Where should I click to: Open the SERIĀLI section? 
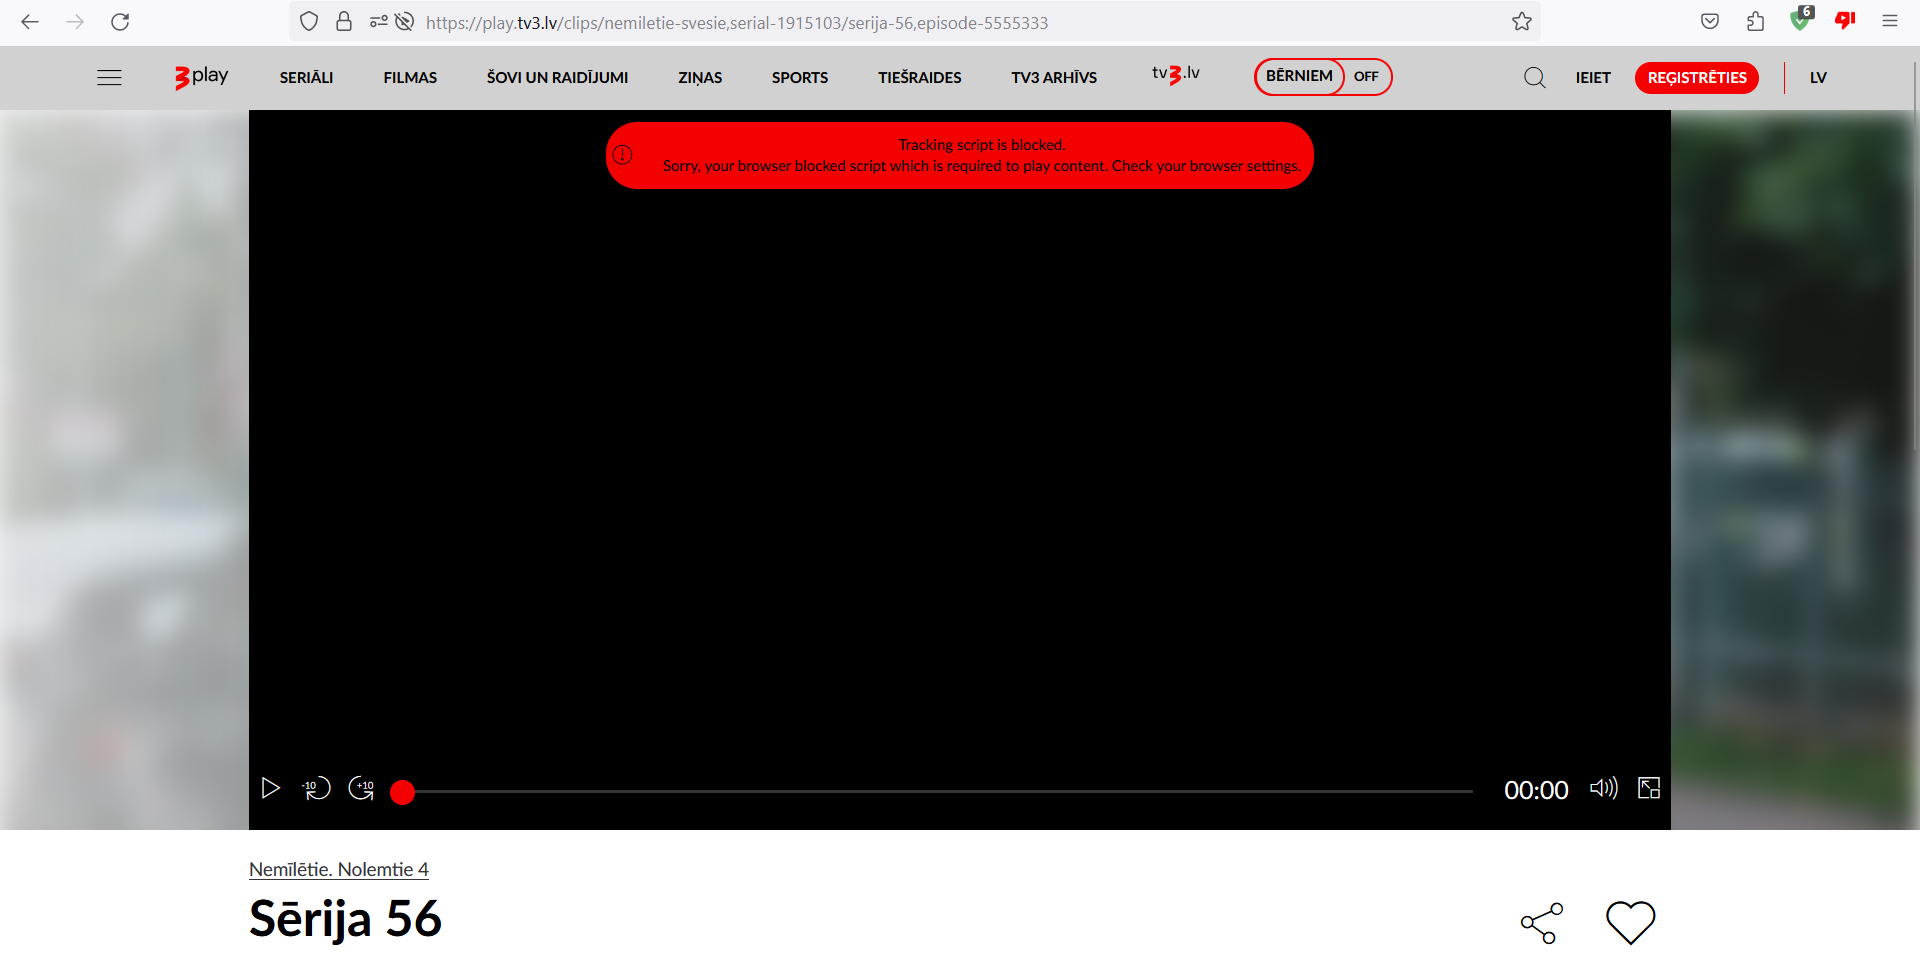[306, 77]
